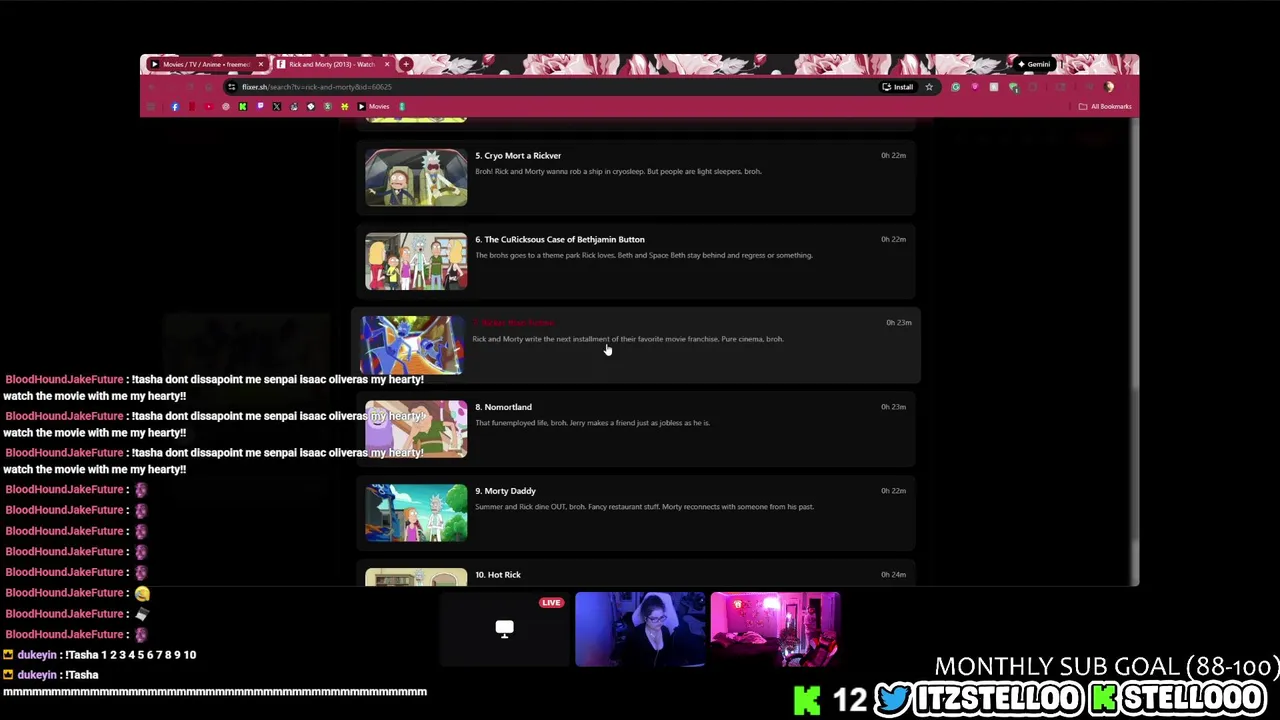Close the Movies / TV / Anime tab

(x=261, y=64)
